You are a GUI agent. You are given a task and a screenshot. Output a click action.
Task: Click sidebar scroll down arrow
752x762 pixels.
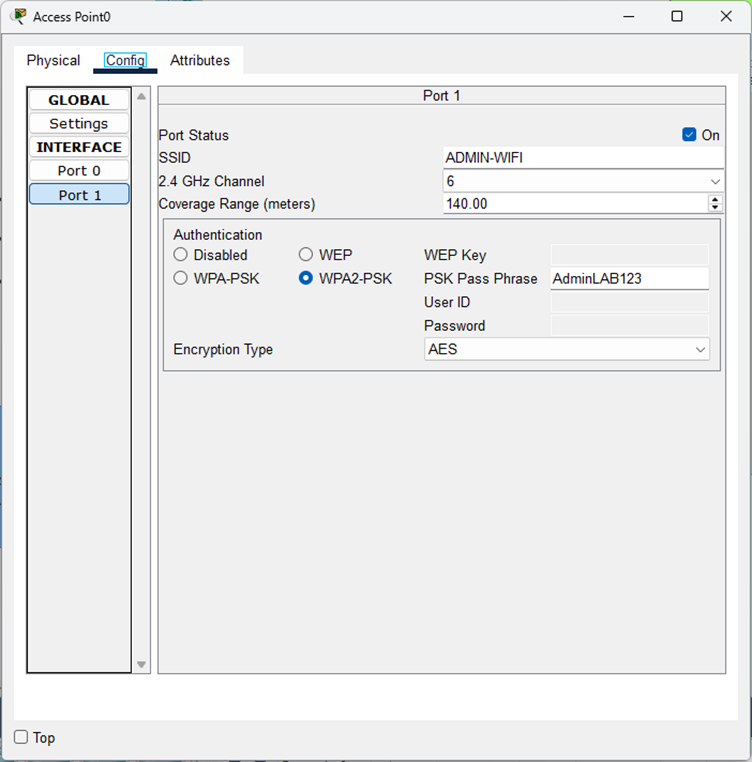tap(141, 664)
